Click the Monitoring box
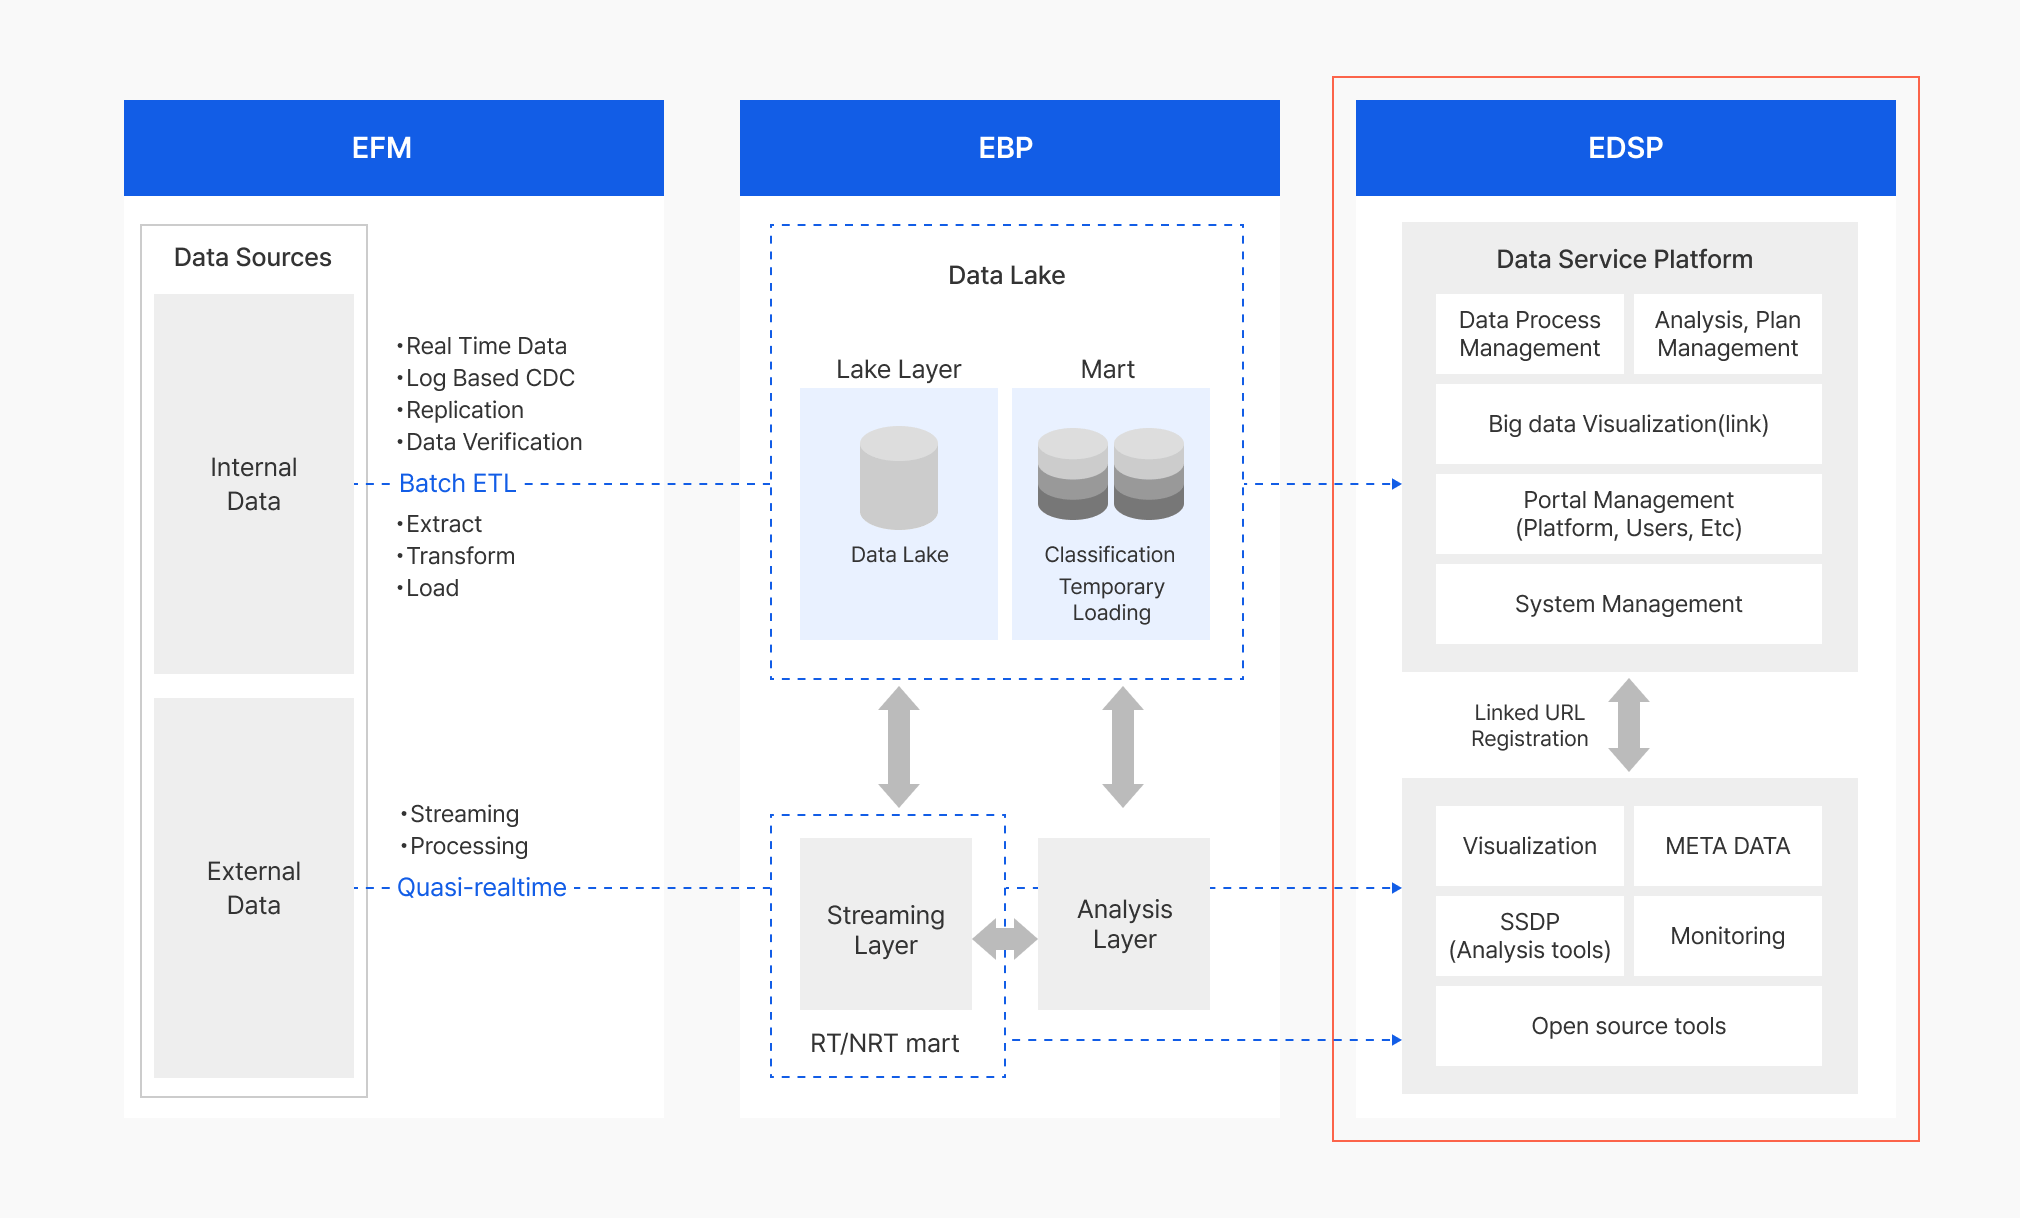 [x=1728, y=936]
